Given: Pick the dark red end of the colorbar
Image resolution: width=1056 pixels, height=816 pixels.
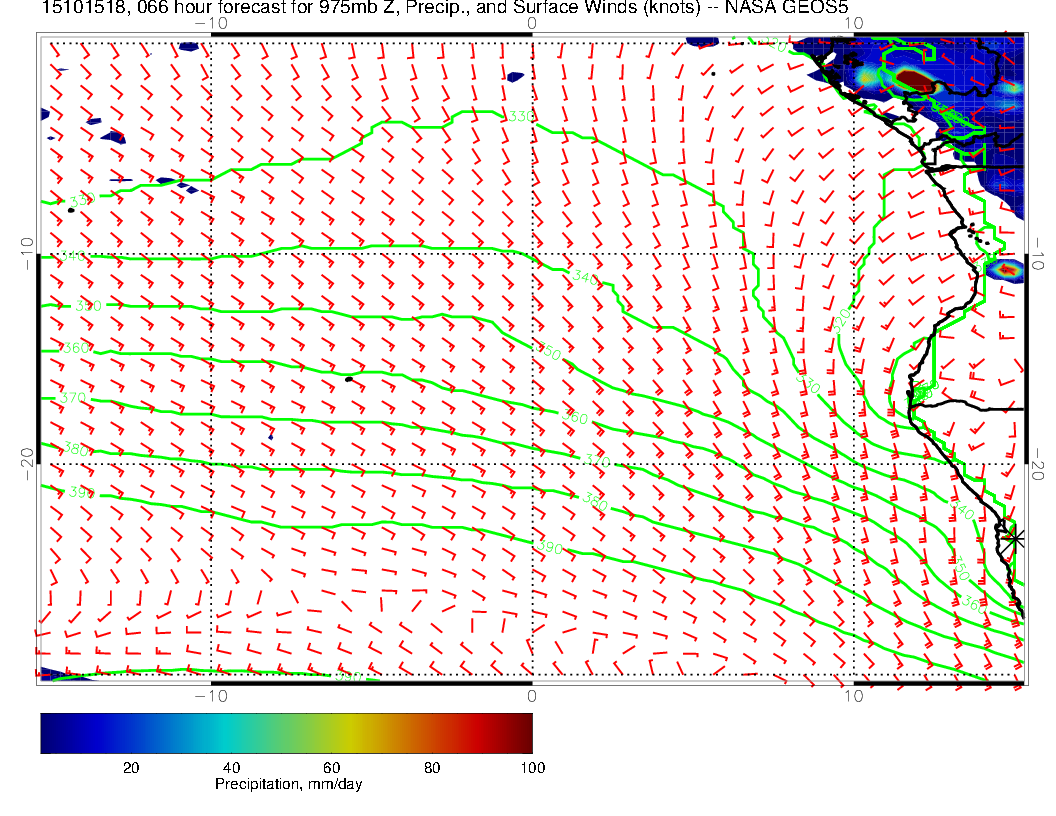Looking at the screenshot, I should coord(523,733).
